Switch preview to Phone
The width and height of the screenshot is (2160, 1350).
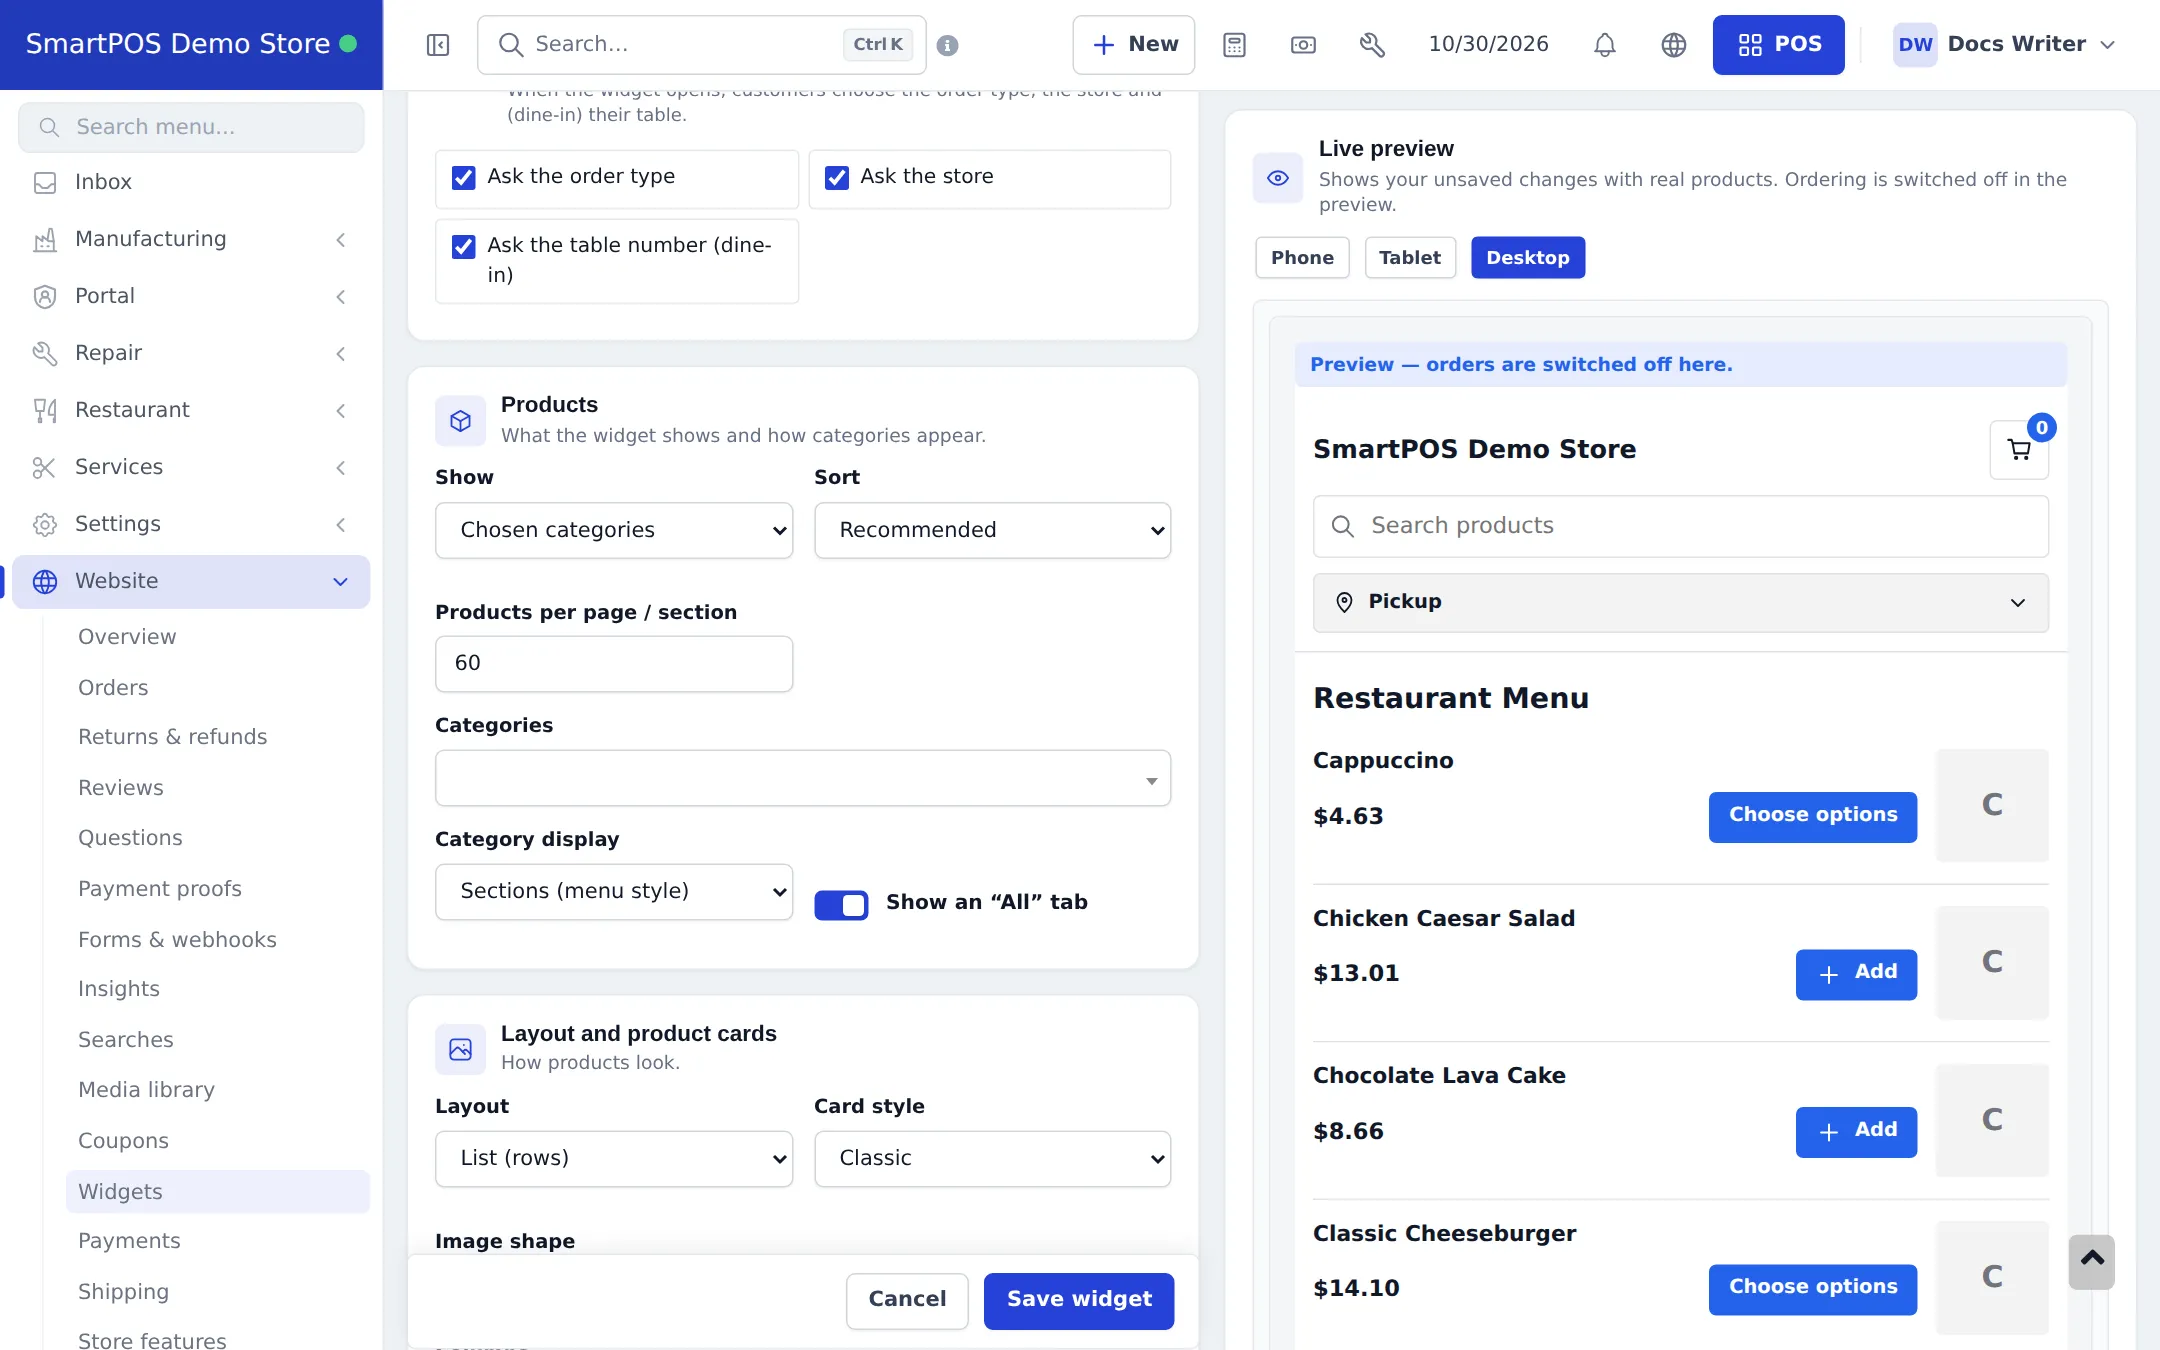pos(1302,258)
